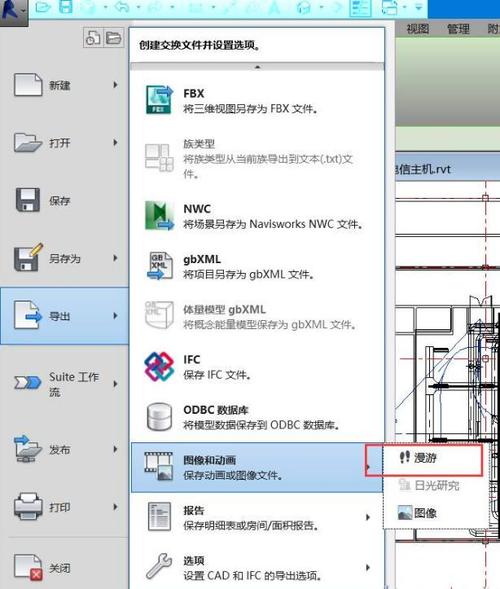Select the Suite 工作流 menu entry

tap(64, 384)
